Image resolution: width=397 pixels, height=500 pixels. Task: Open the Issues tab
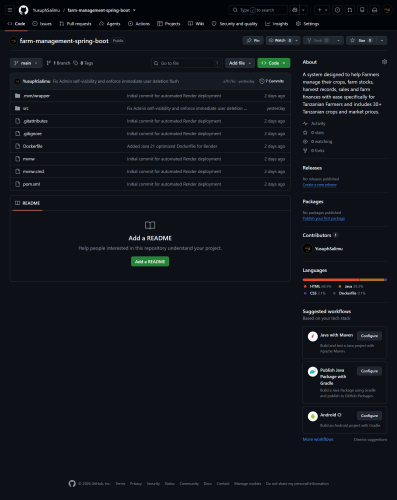click(x=42, y=24)
